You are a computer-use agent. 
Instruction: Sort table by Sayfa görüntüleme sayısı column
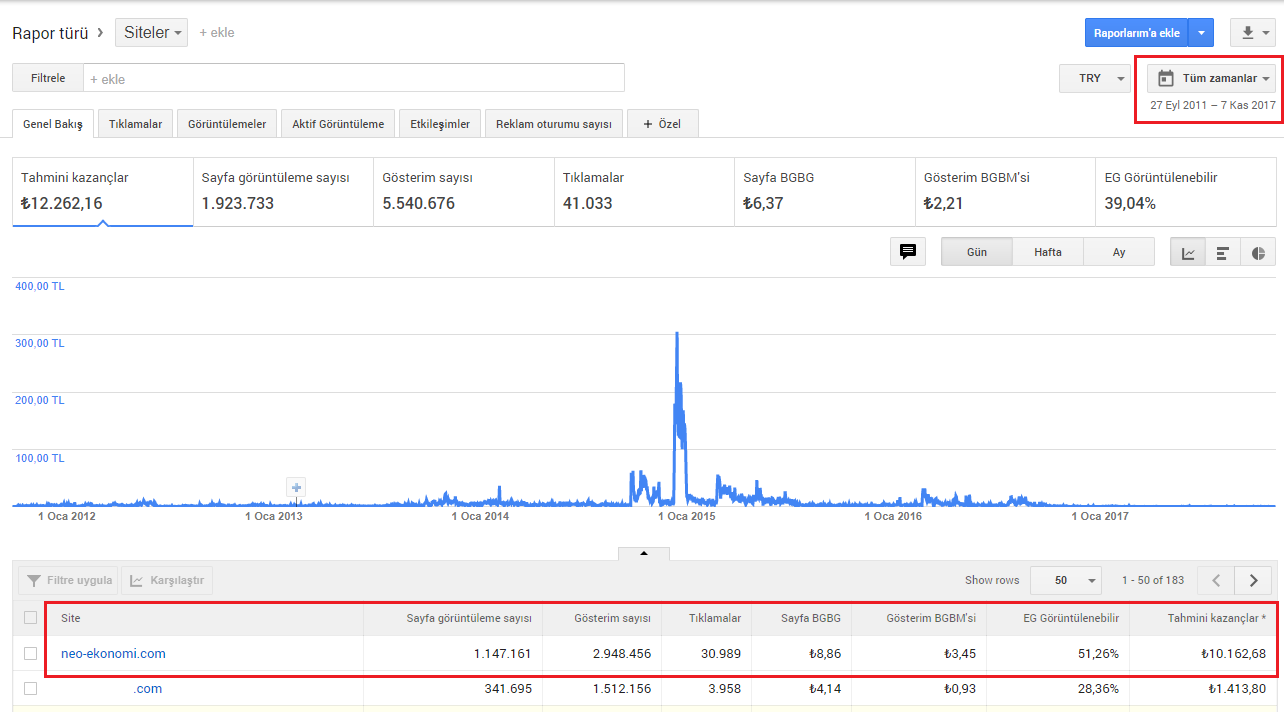coord(468,618)
